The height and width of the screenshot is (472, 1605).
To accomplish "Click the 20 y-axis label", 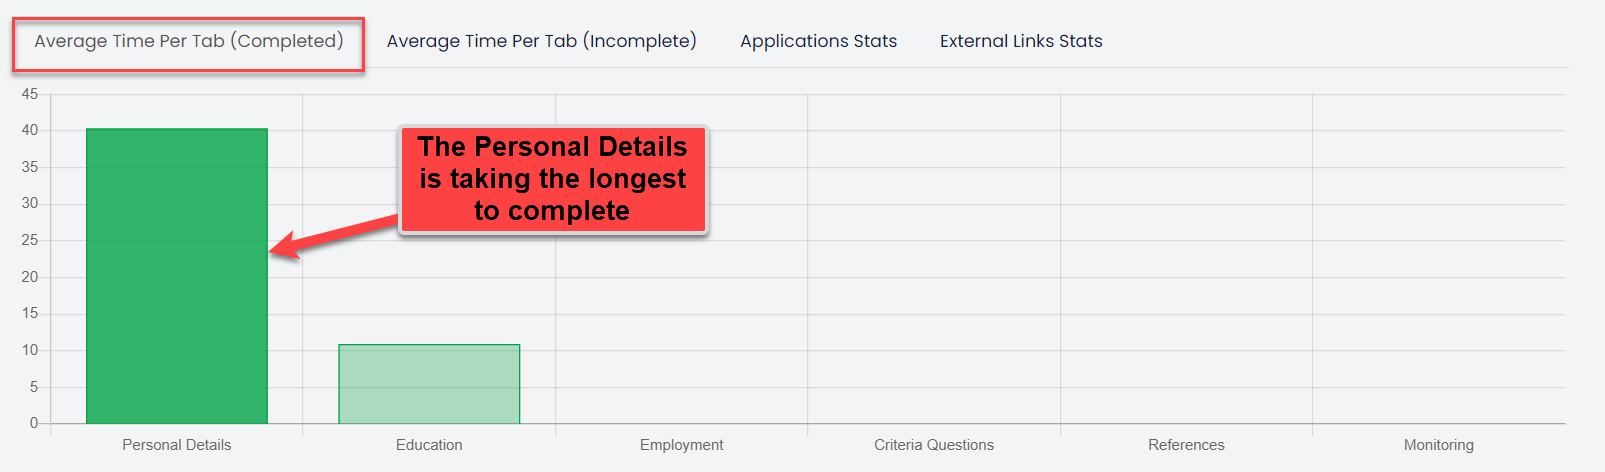I will pos(30,277).
